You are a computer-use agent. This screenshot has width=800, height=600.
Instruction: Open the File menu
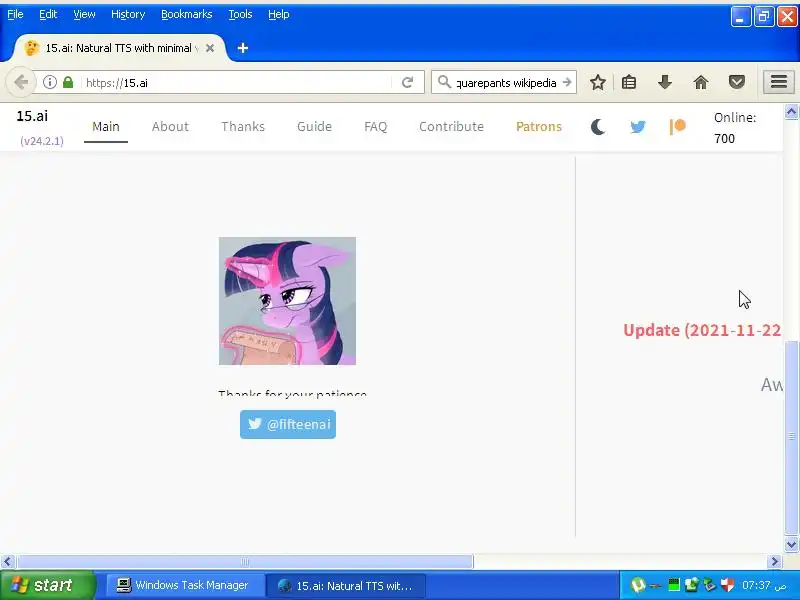coord(15,14)
